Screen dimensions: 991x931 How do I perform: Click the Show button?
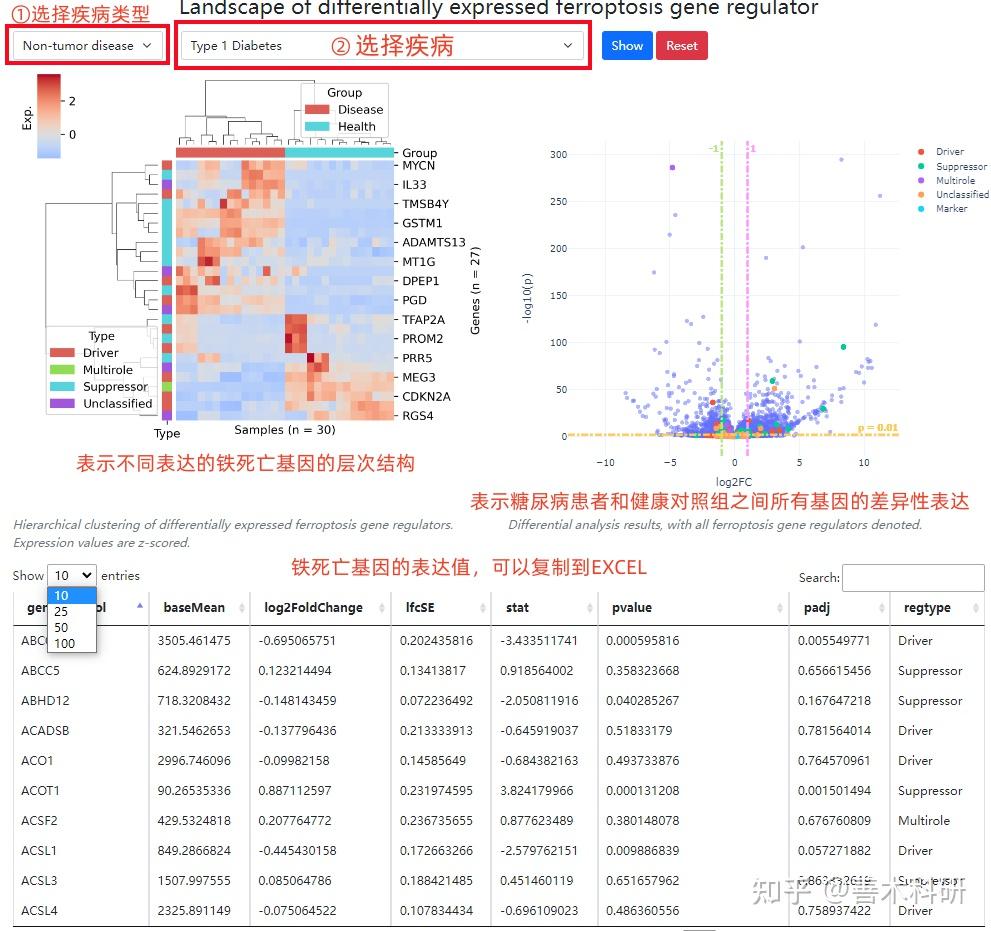[627, 45]
